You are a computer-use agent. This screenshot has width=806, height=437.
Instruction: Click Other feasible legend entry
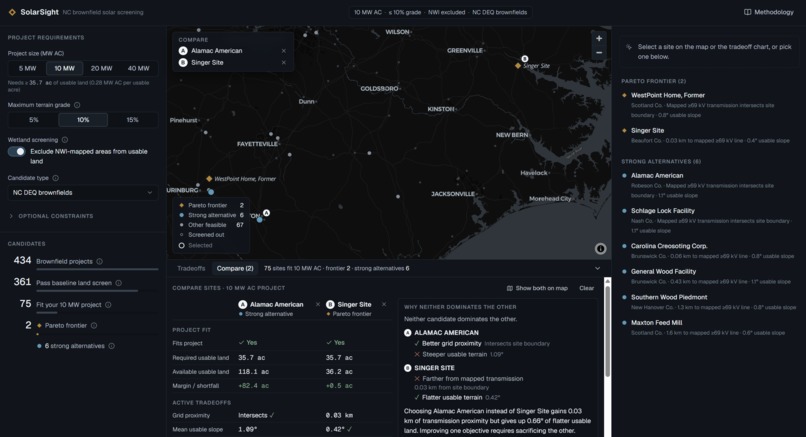(x=211, y=225)
